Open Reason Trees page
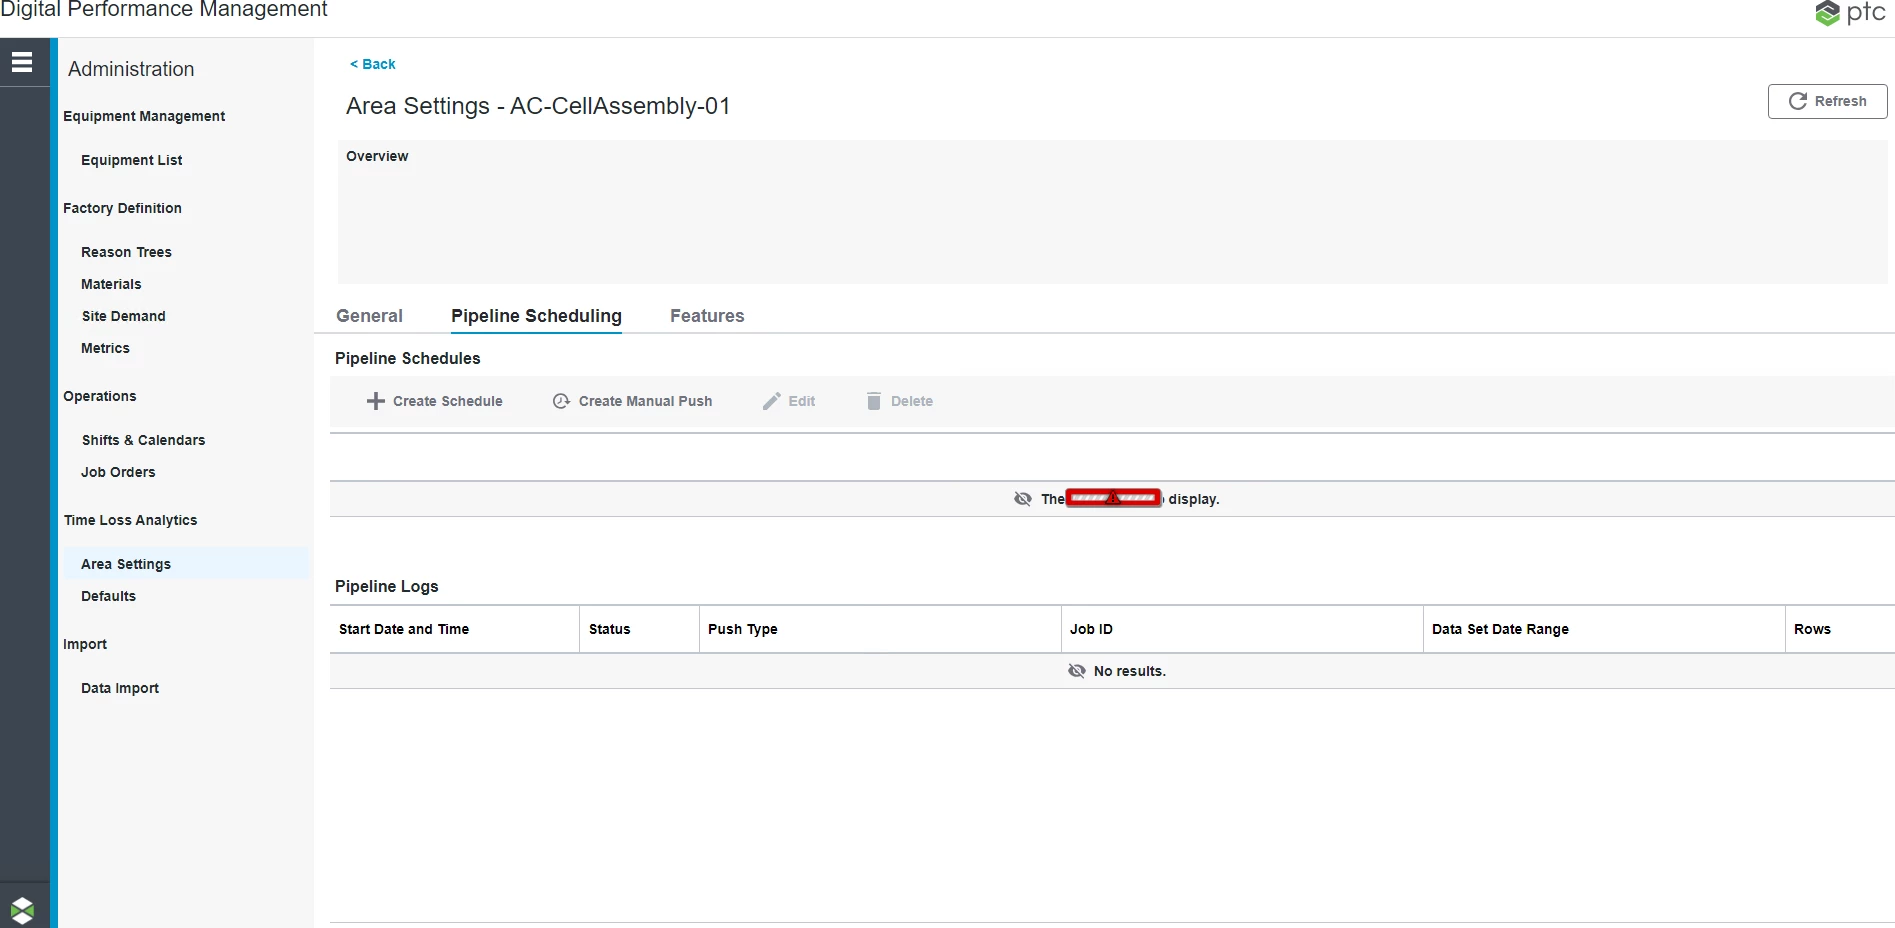Screen dimensions: 1895x928 (x=126, y=252)
